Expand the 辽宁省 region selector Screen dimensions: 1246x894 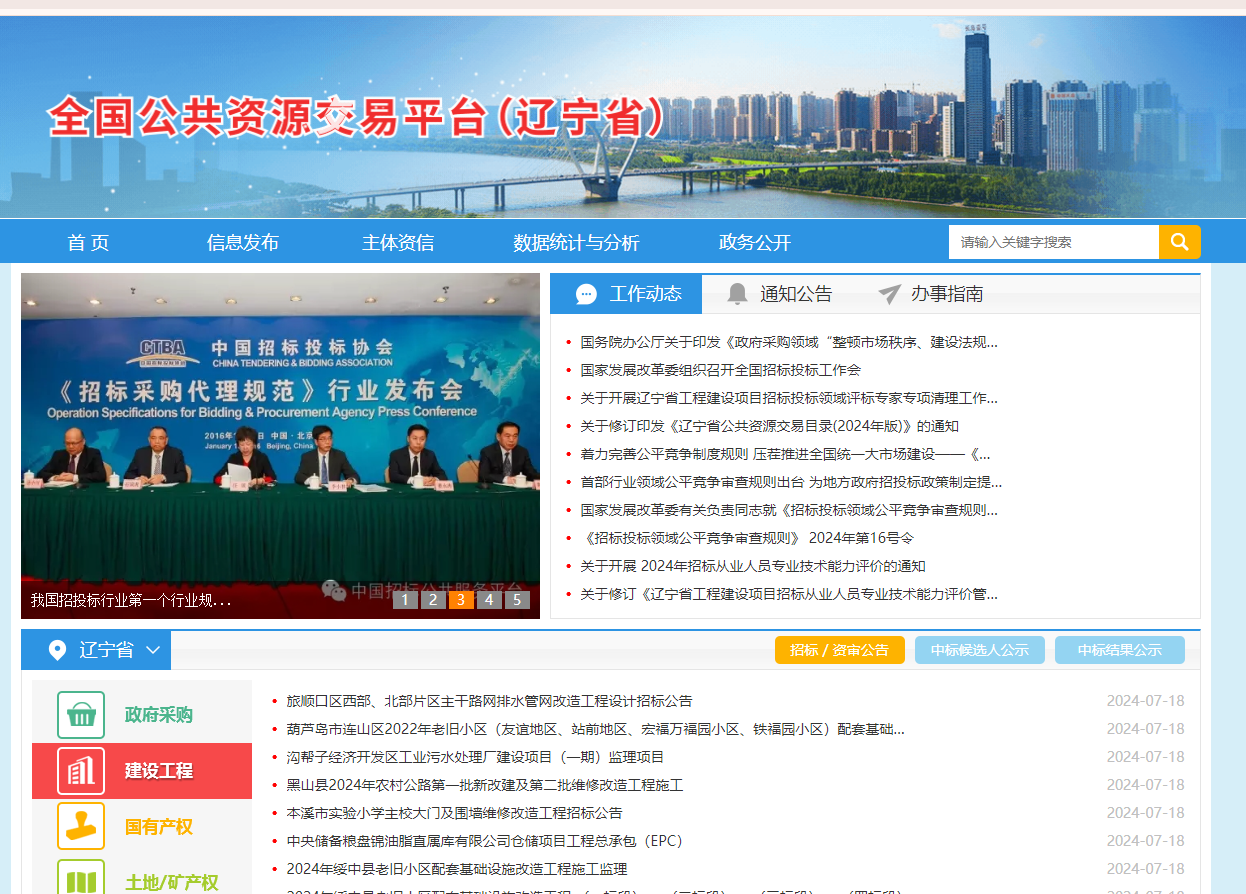(152, 650)
